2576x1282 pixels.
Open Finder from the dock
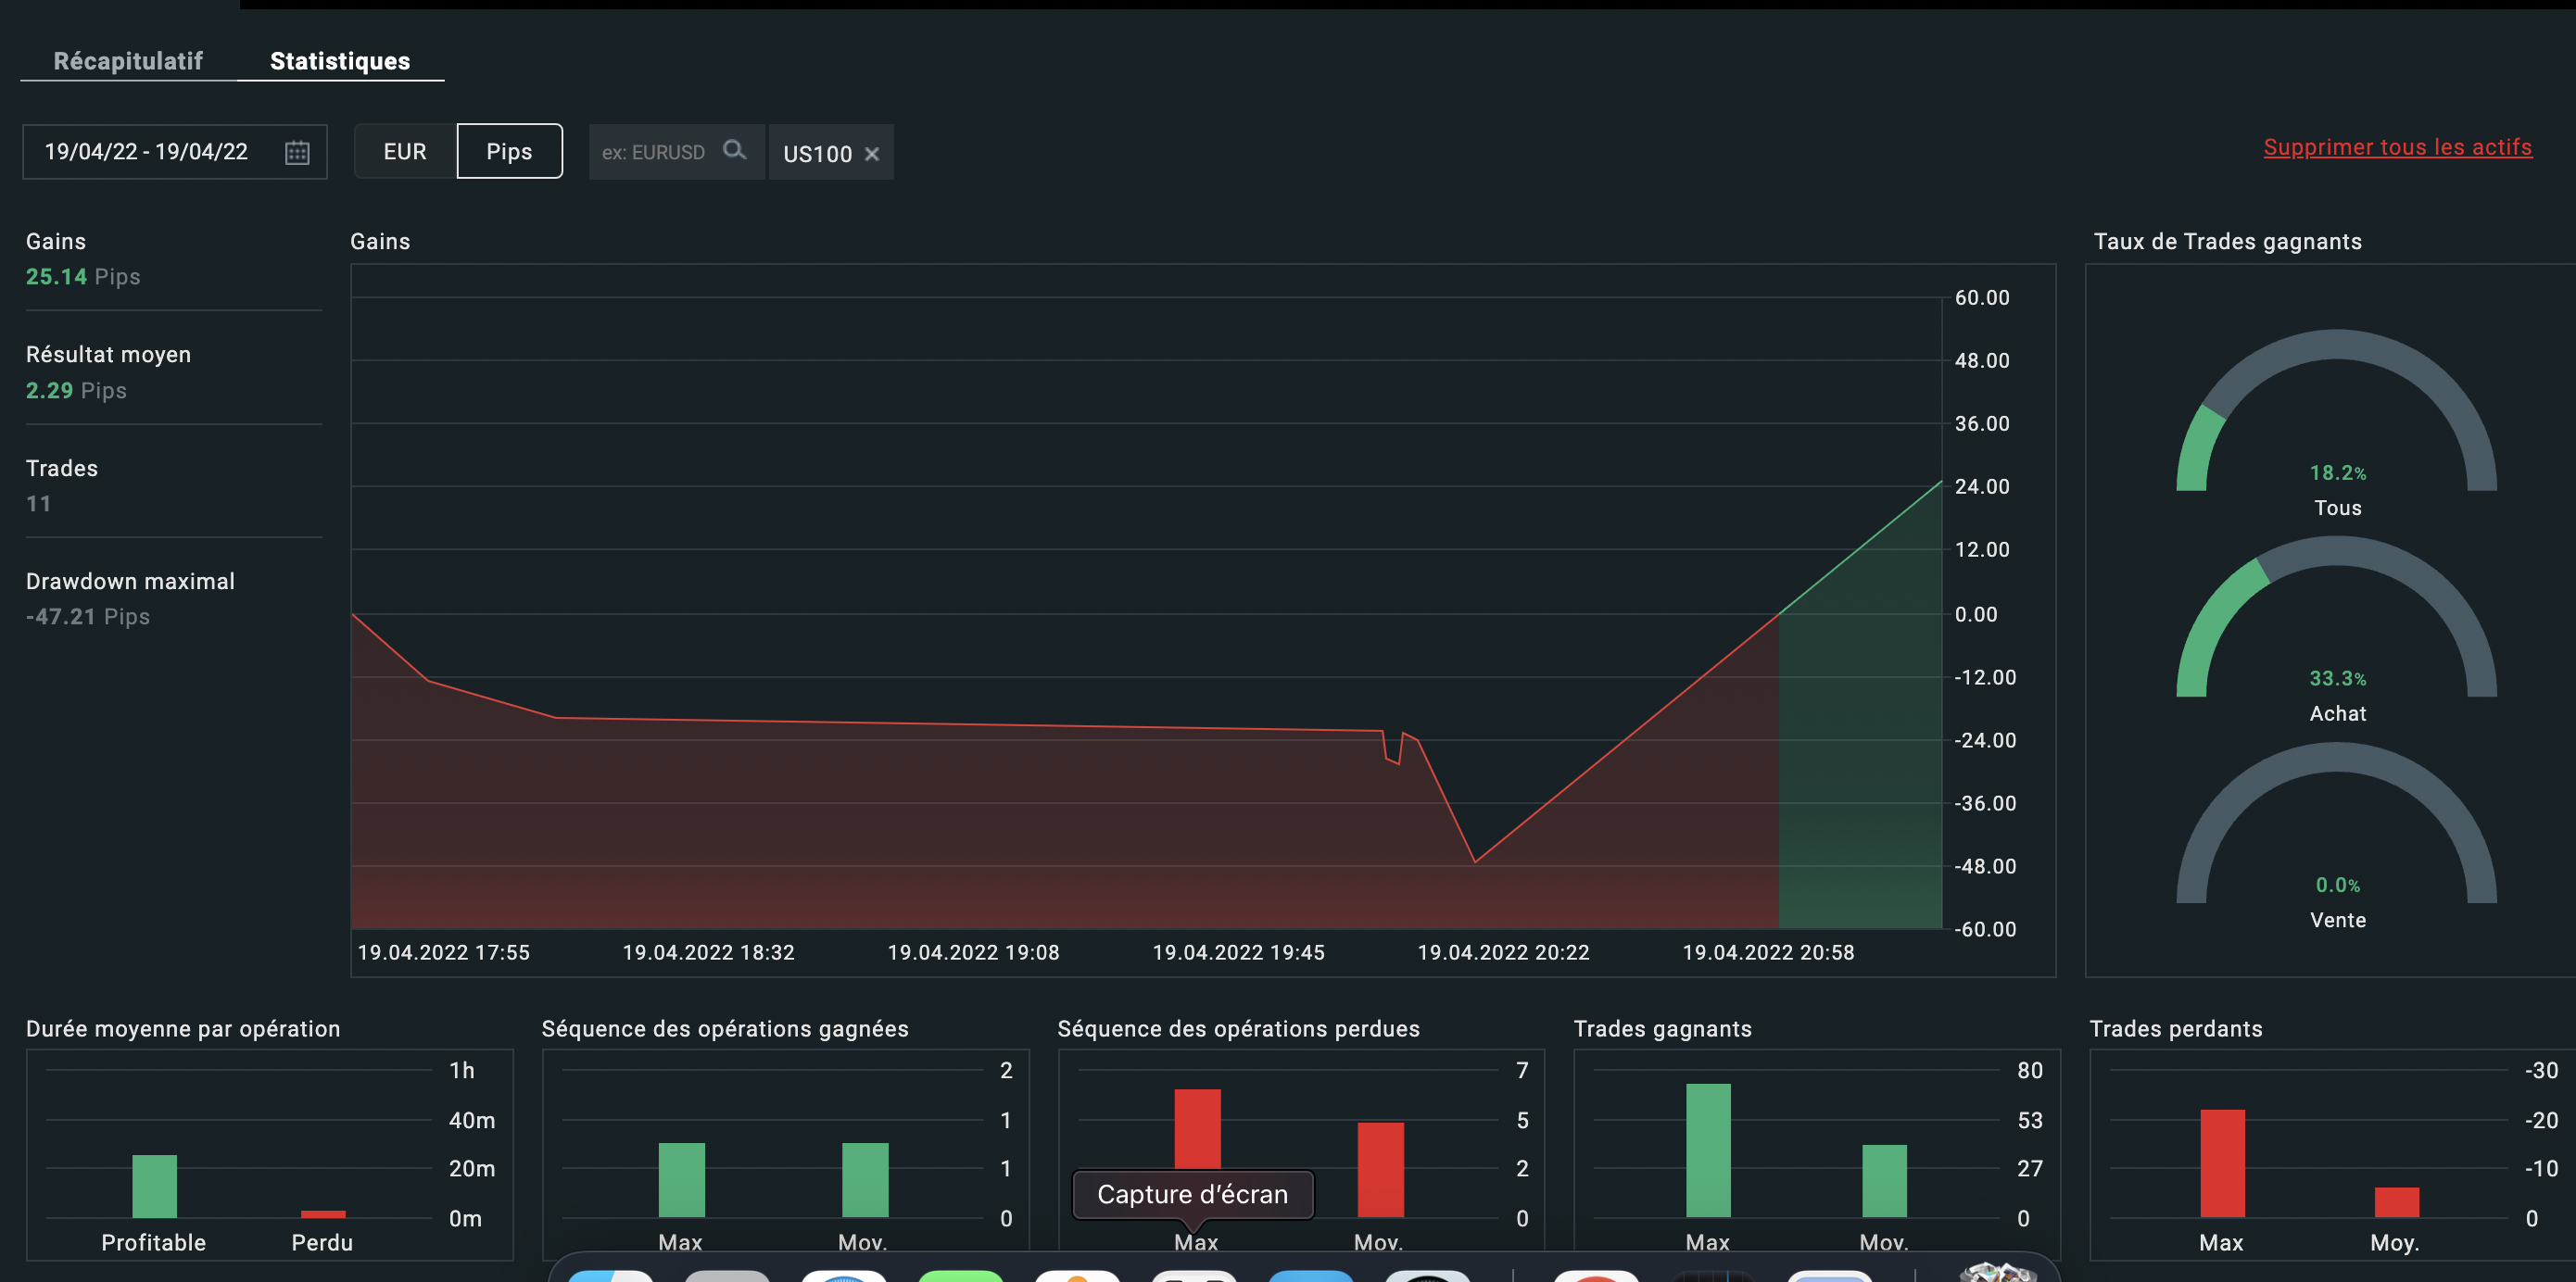pos(610,1276)
